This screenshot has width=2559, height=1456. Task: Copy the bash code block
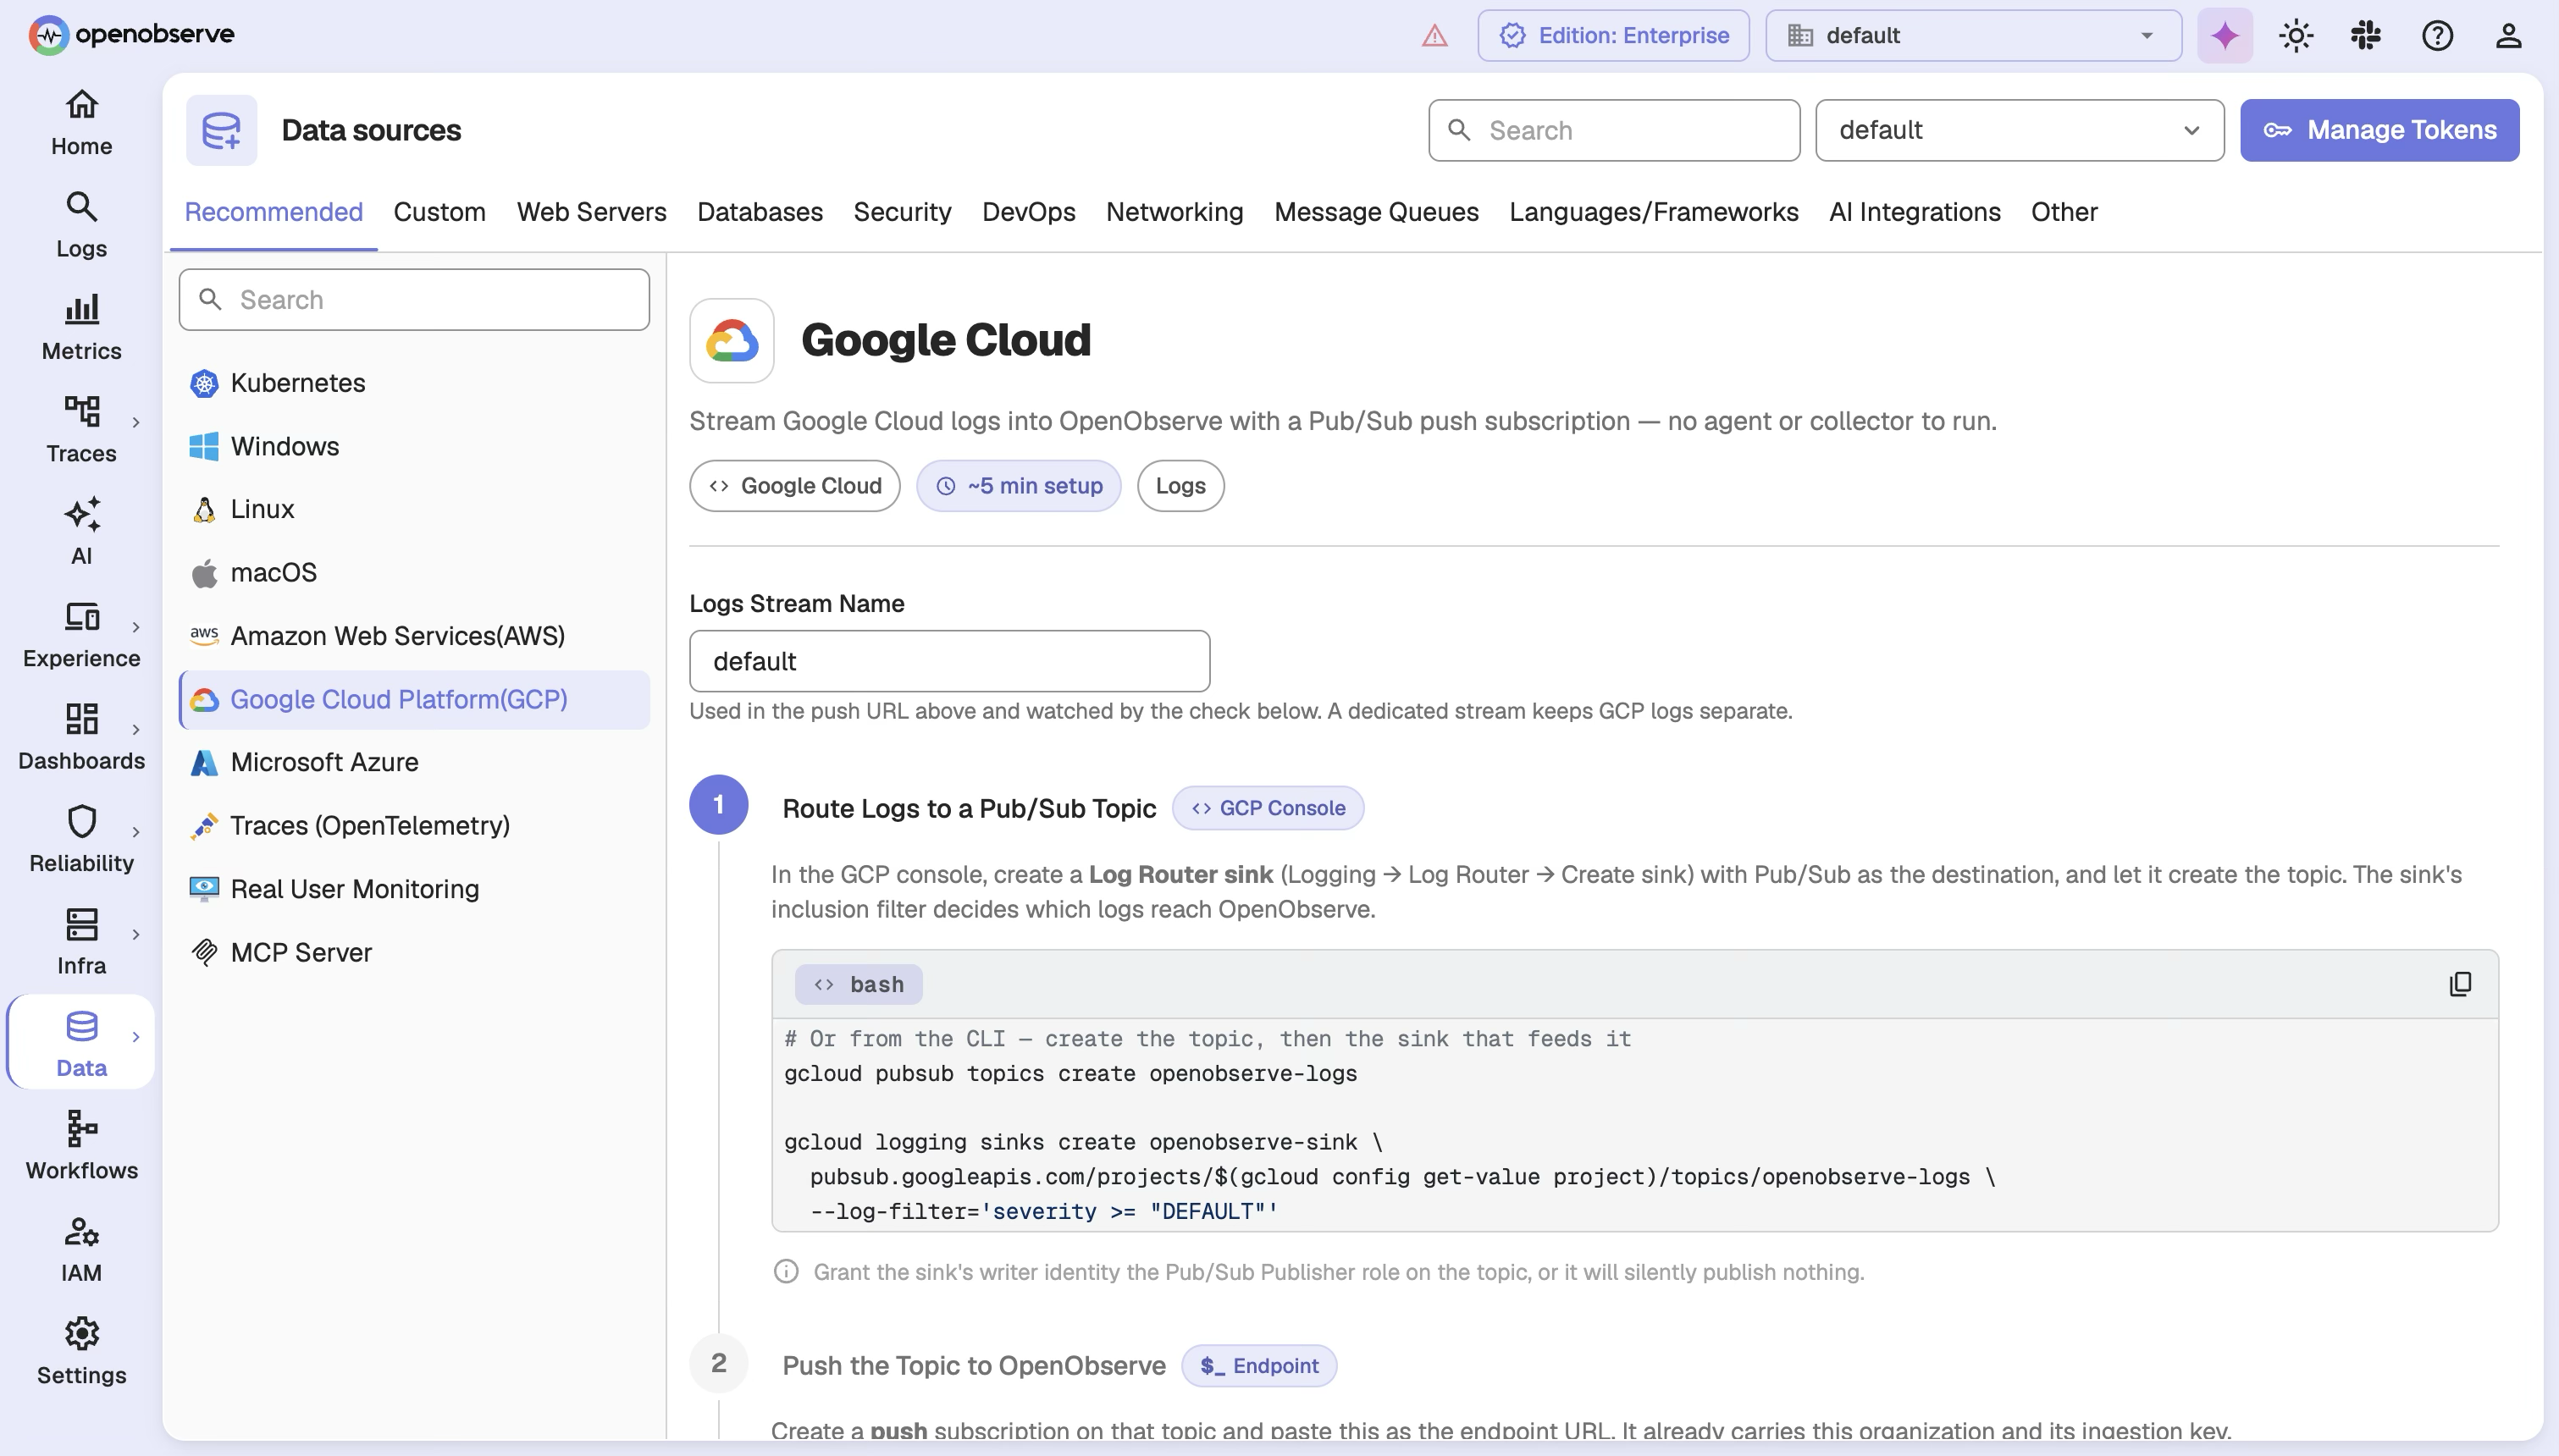[2460, 984]
